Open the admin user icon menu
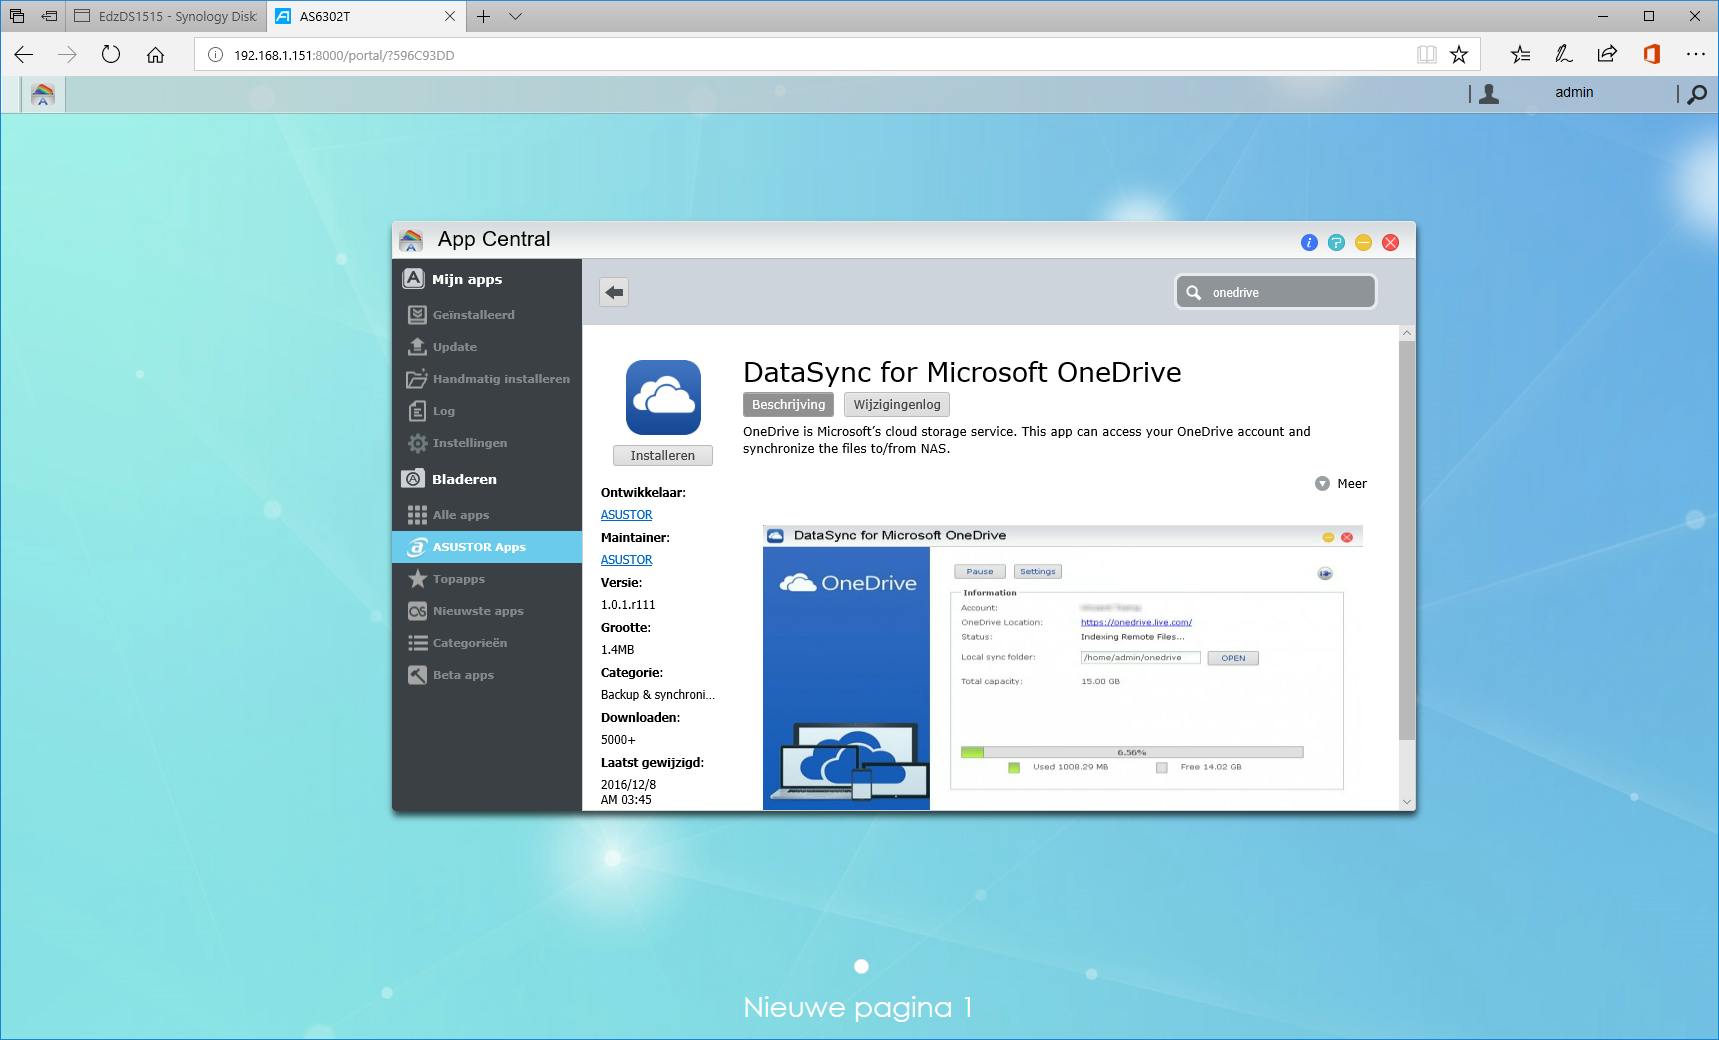 (1489, 94)
